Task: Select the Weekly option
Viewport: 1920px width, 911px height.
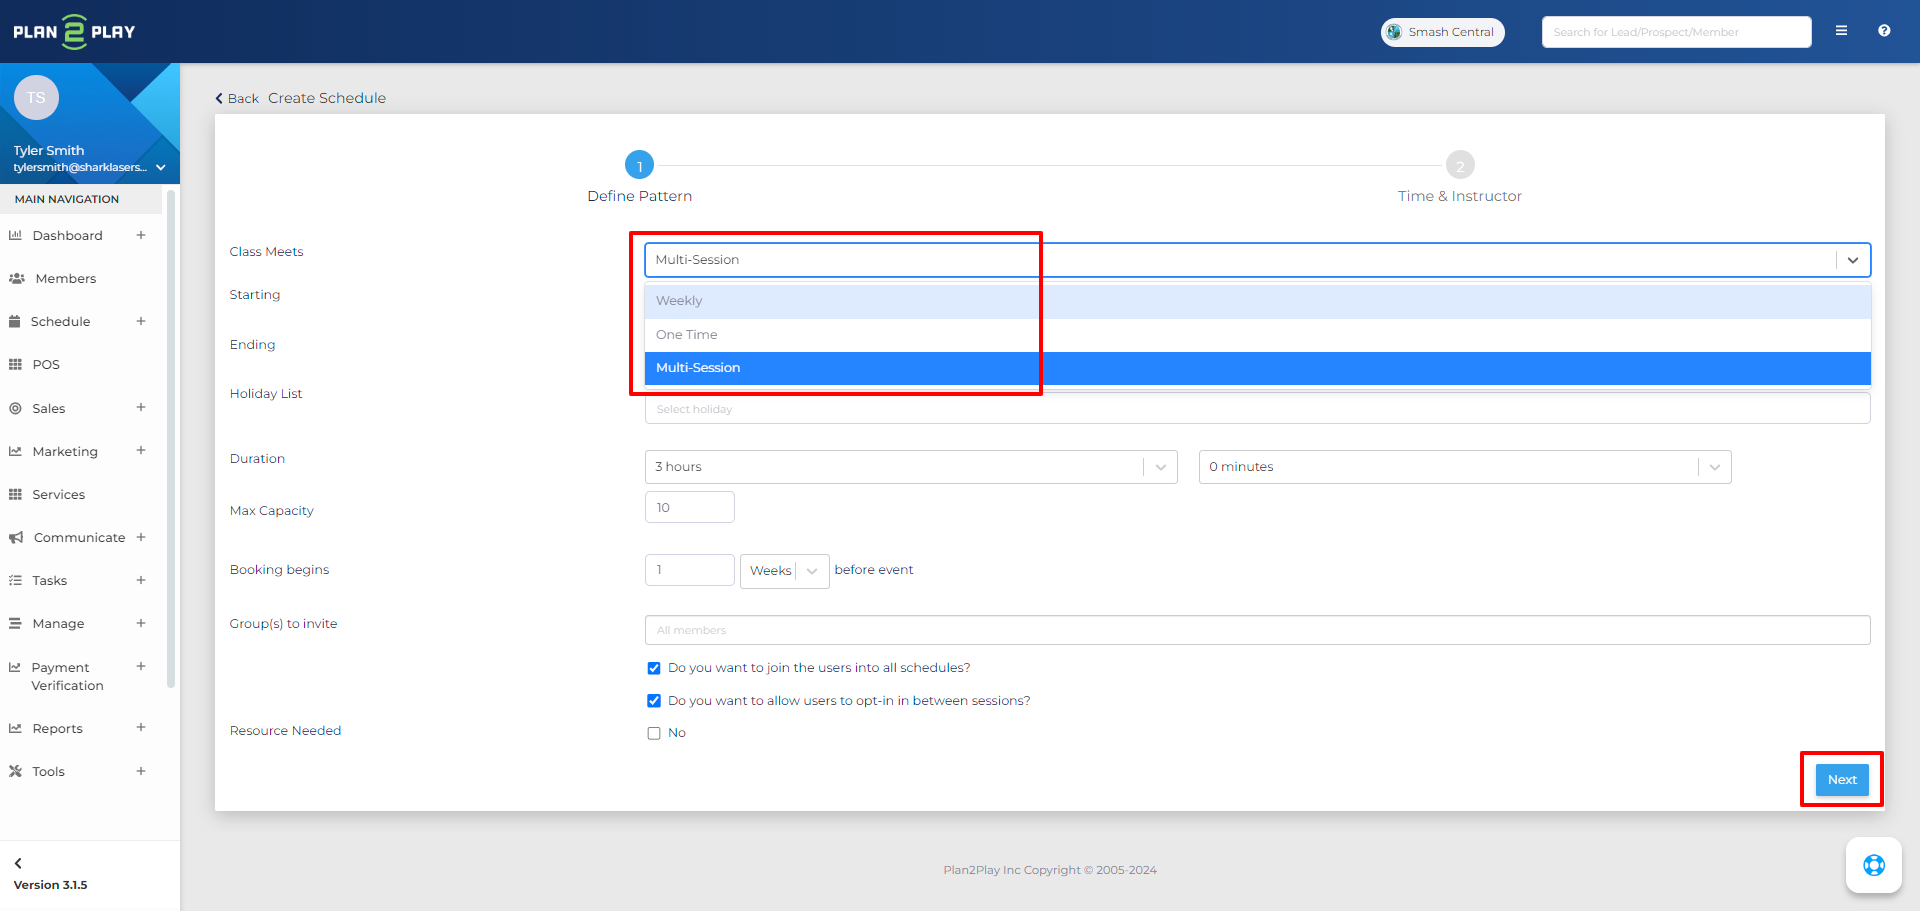Action: [x=1257, y=301]
